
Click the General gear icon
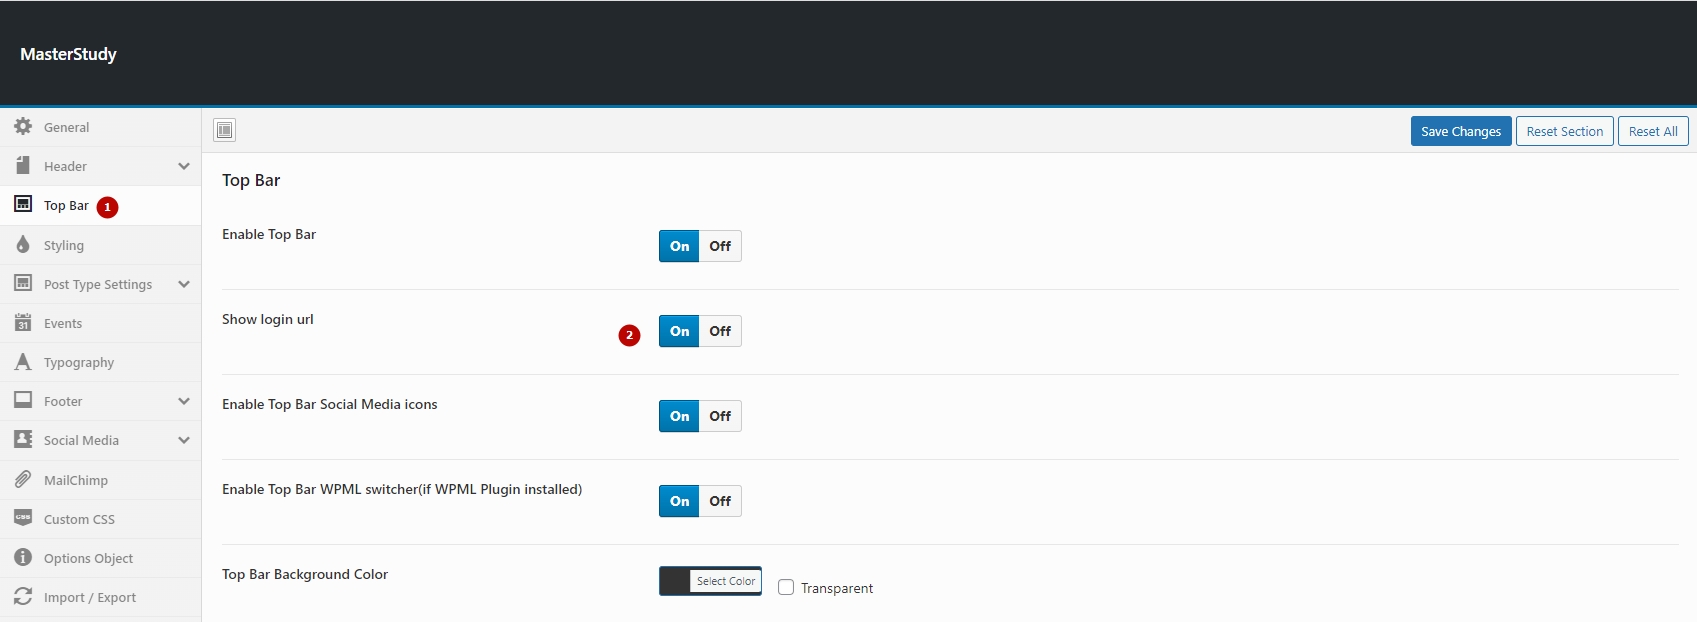(23, 127)
